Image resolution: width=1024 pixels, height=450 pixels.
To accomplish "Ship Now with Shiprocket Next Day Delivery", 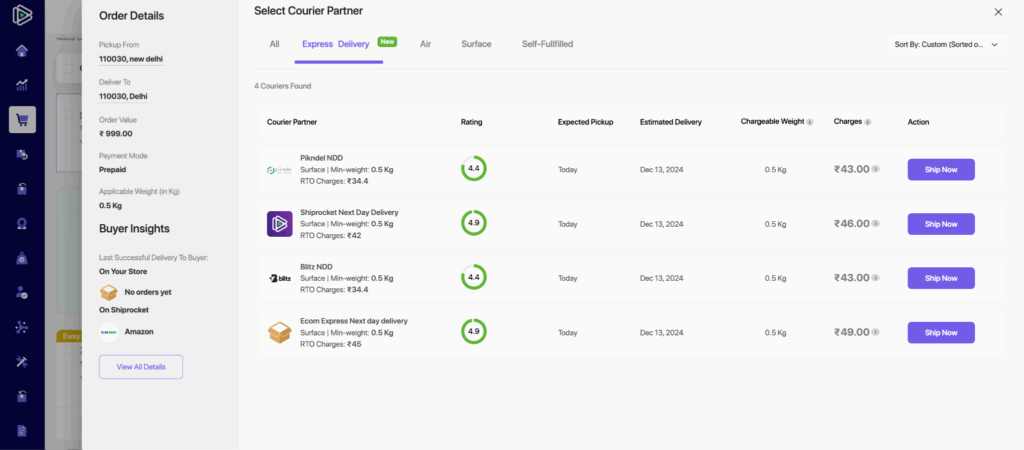I will [940, 224].
